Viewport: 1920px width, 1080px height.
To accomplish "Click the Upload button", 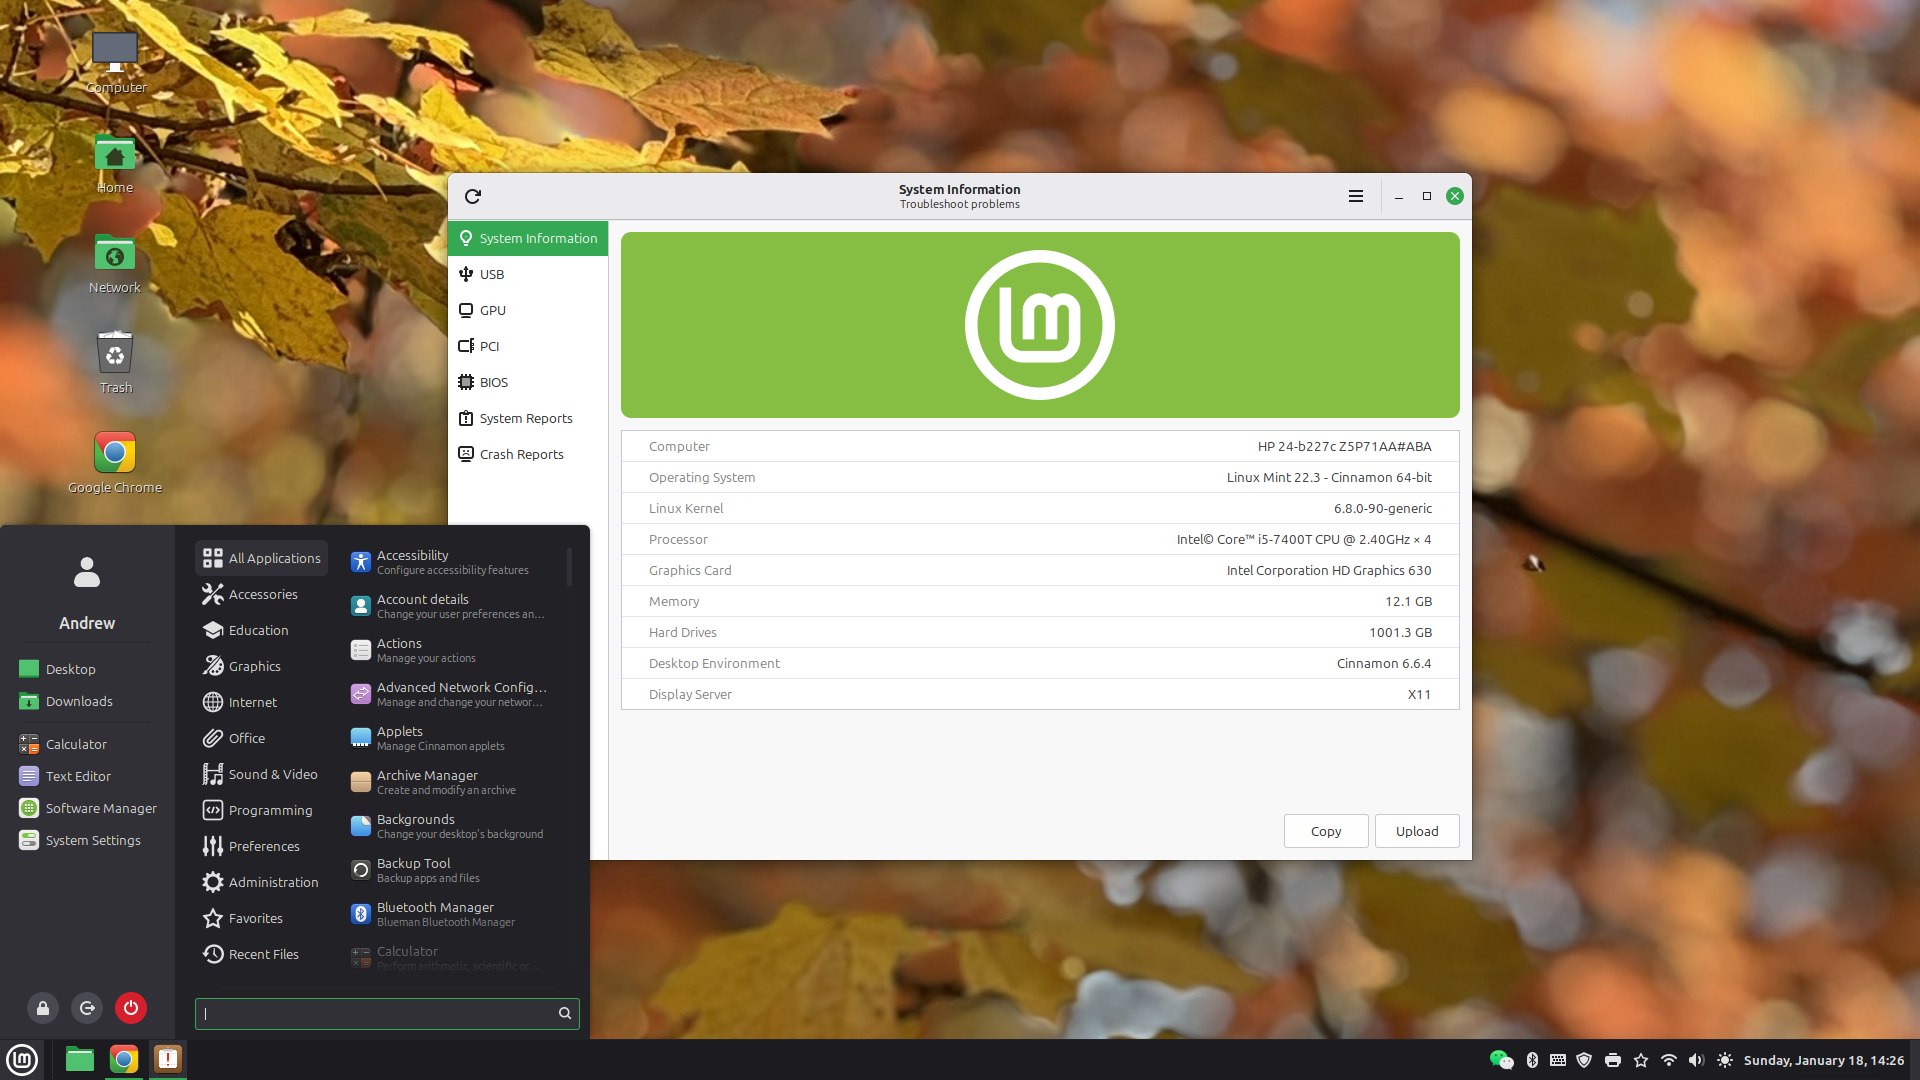I will coord(1417,831).
